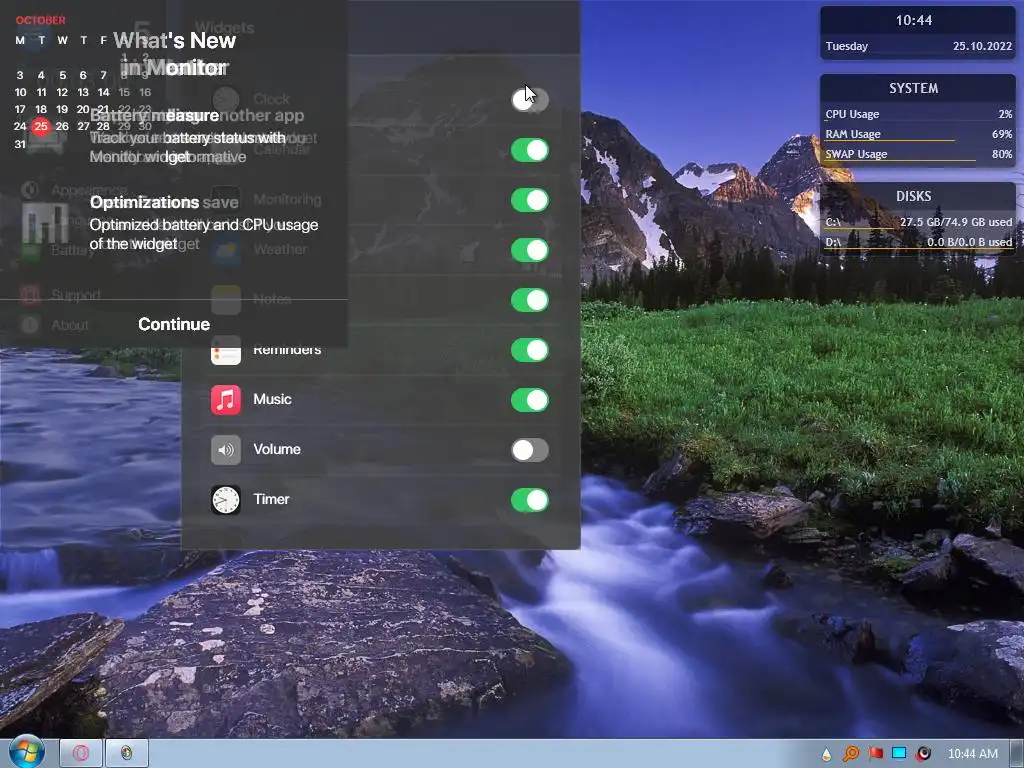Click the Timer clock face icon
This screenshot has width=1024, height=768.
[226, 500]
